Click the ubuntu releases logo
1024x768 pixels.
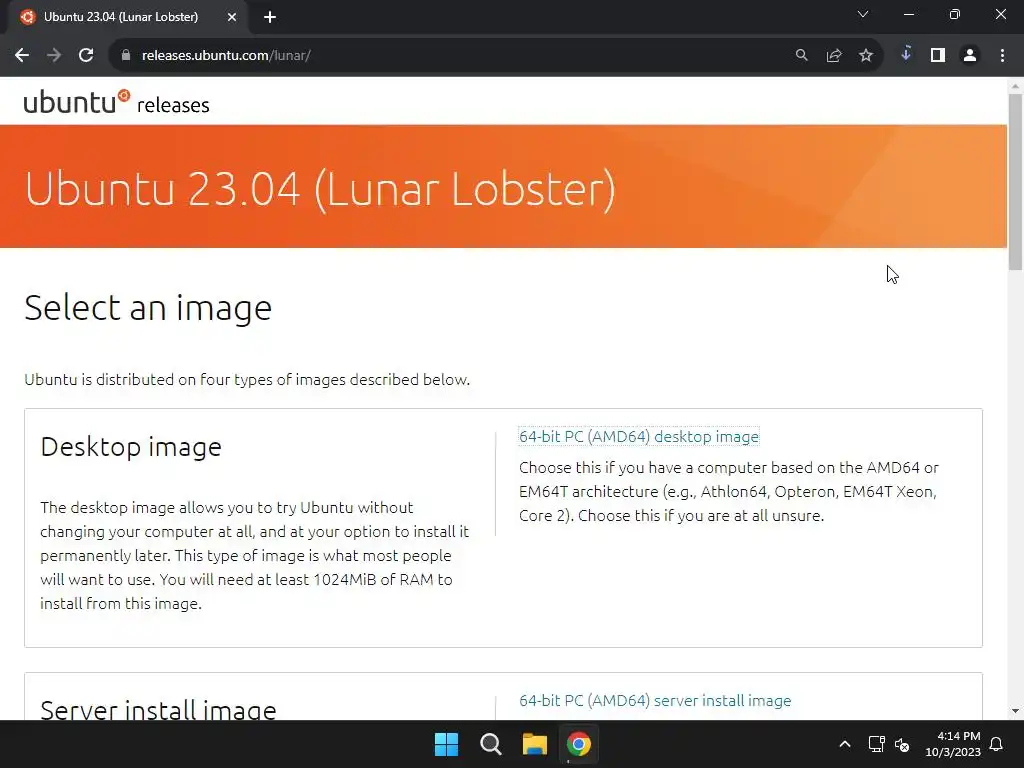[116, 103]
